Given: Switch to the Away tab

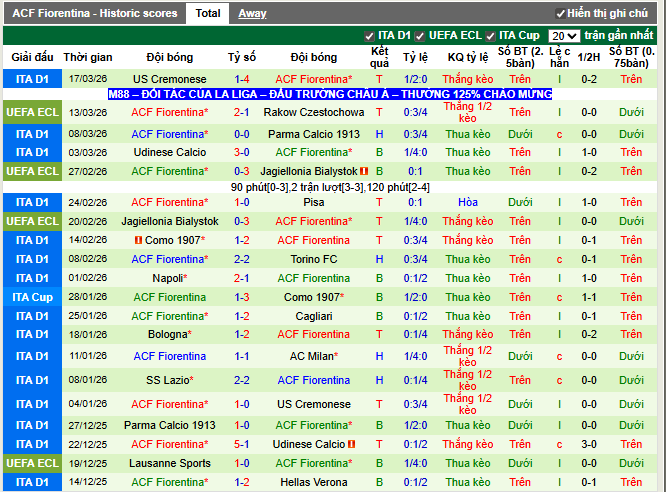Looking at the screenshot, I should (252, 13).
